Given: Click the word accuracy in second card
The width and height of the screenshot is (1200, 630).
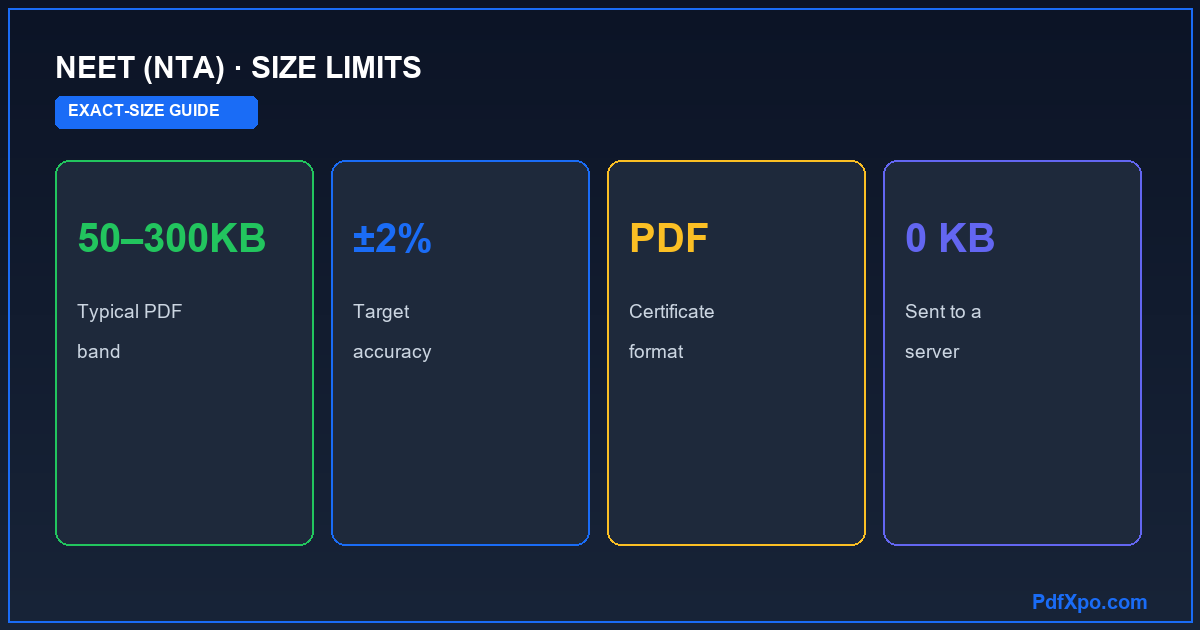Looking at the screenshot, I should (392, 352).
